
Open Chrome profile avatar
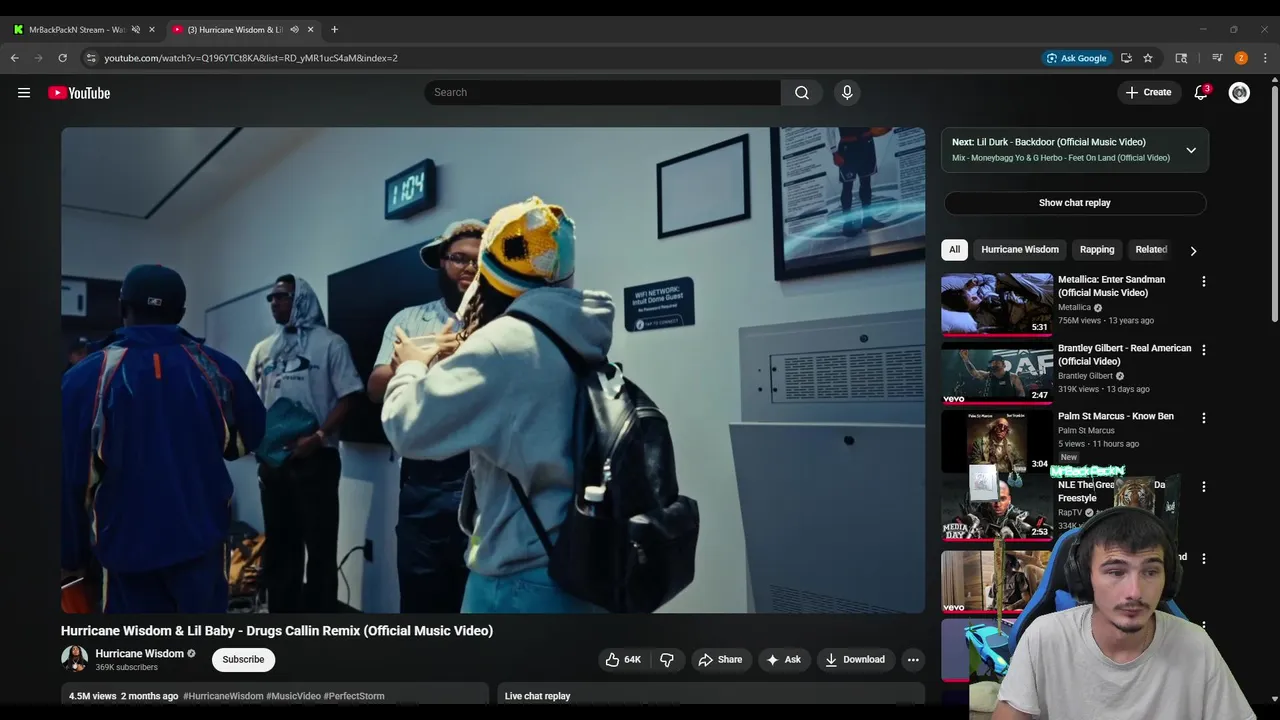(x=1241, y=58)
